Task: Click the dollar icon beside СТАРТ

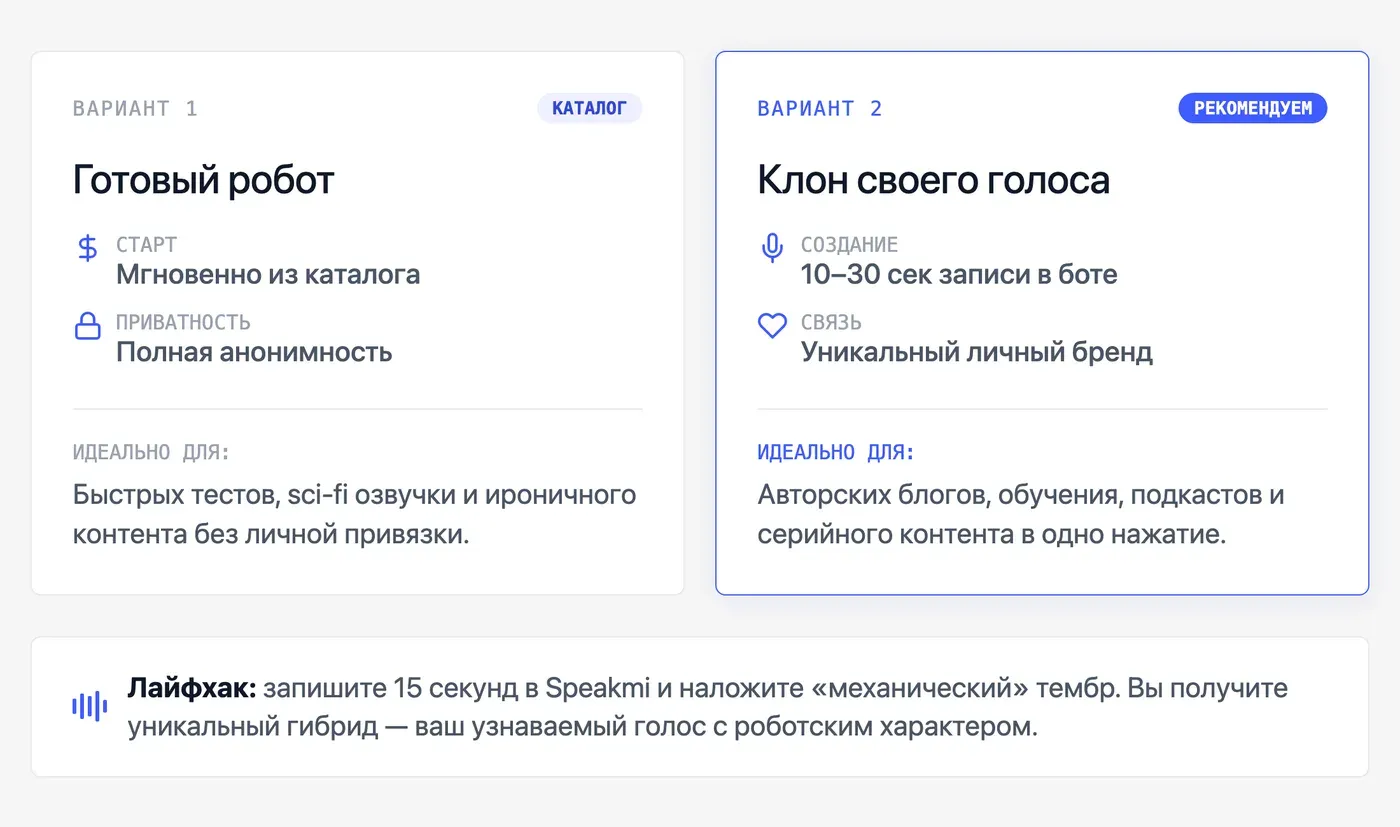Action: tap(88, 247)
